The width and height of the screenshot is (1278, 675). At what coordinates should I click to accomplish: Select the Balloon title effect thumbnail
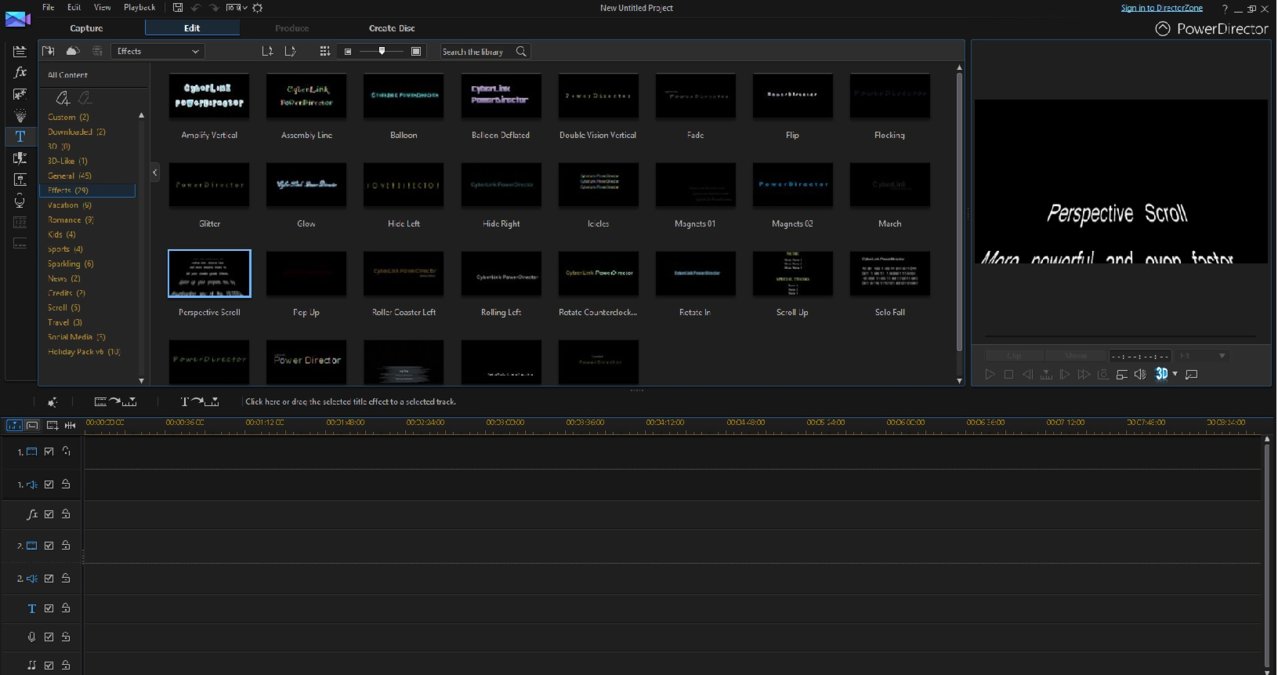(404, 96)
